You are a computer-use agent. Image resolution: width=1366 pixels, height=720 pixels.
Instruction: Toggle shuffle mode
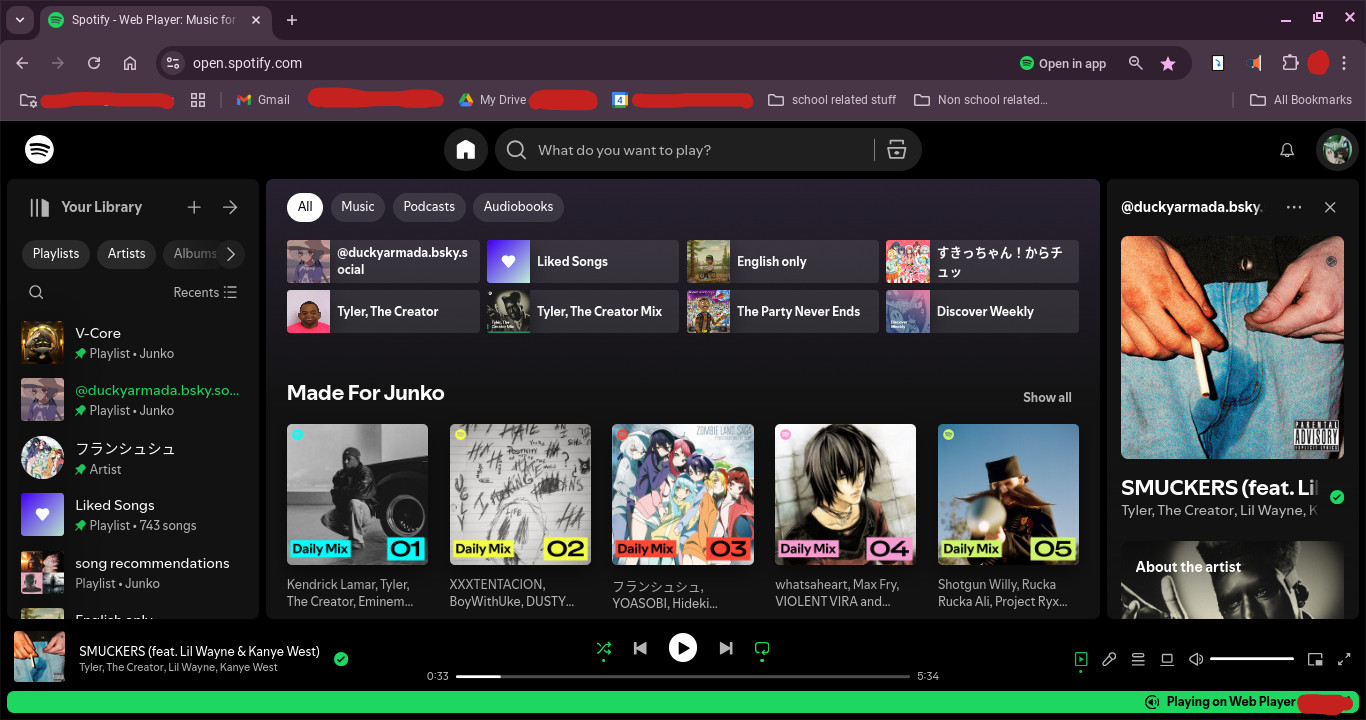pyautogui.click(x=604, y=648)
